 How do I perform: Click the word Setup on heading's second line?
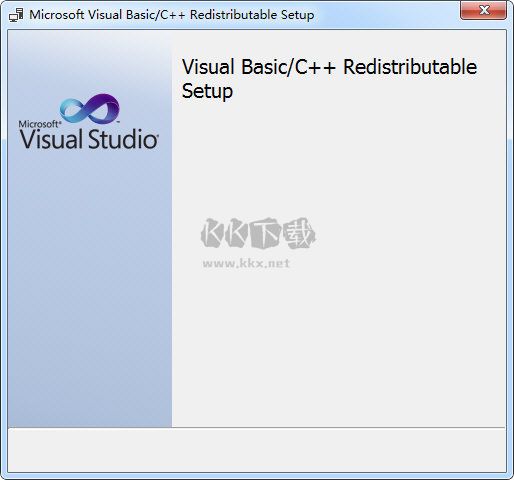click(207, 91)
